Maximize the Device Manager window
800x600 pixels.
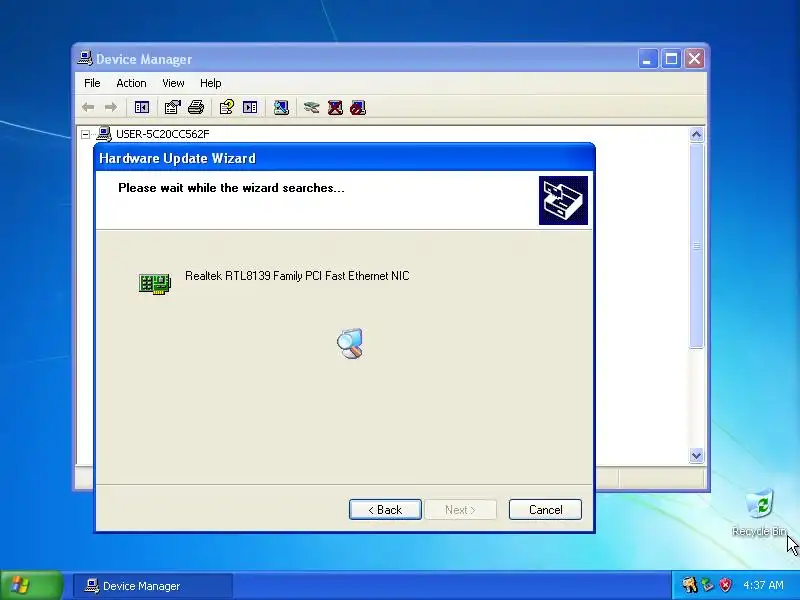(x=671, y=59)
